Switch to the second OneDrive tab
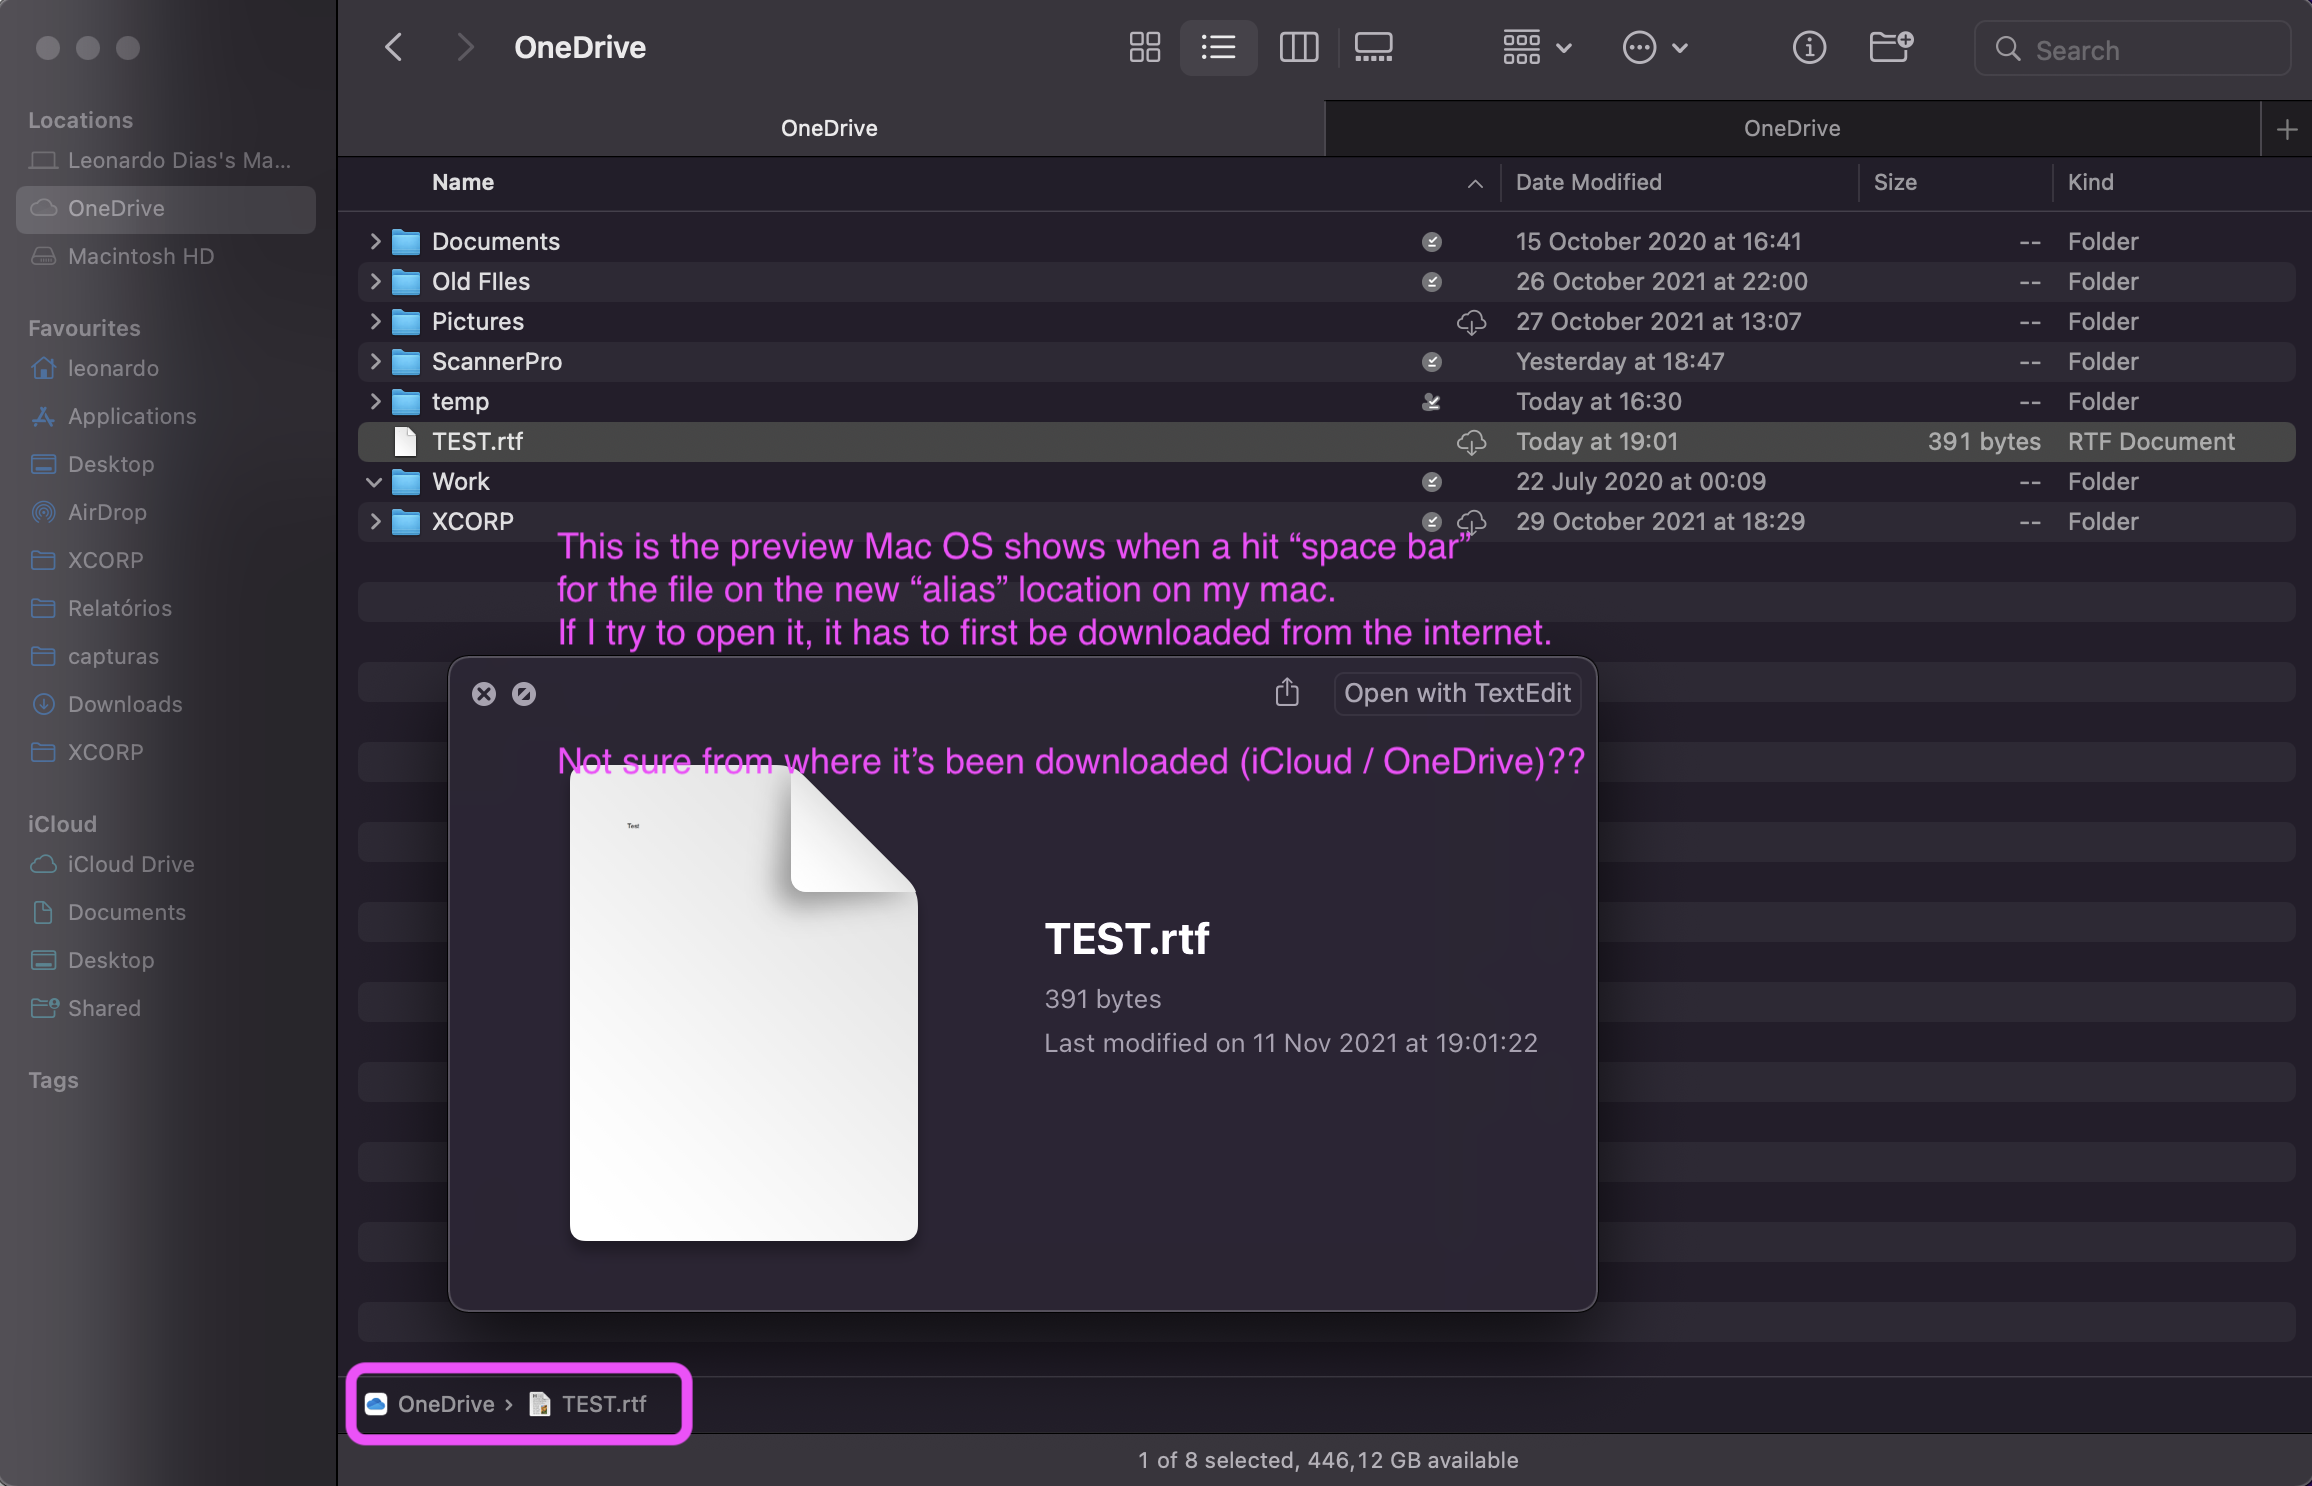Viewport: 2312px width, 1486px height. pos(1791,128)
